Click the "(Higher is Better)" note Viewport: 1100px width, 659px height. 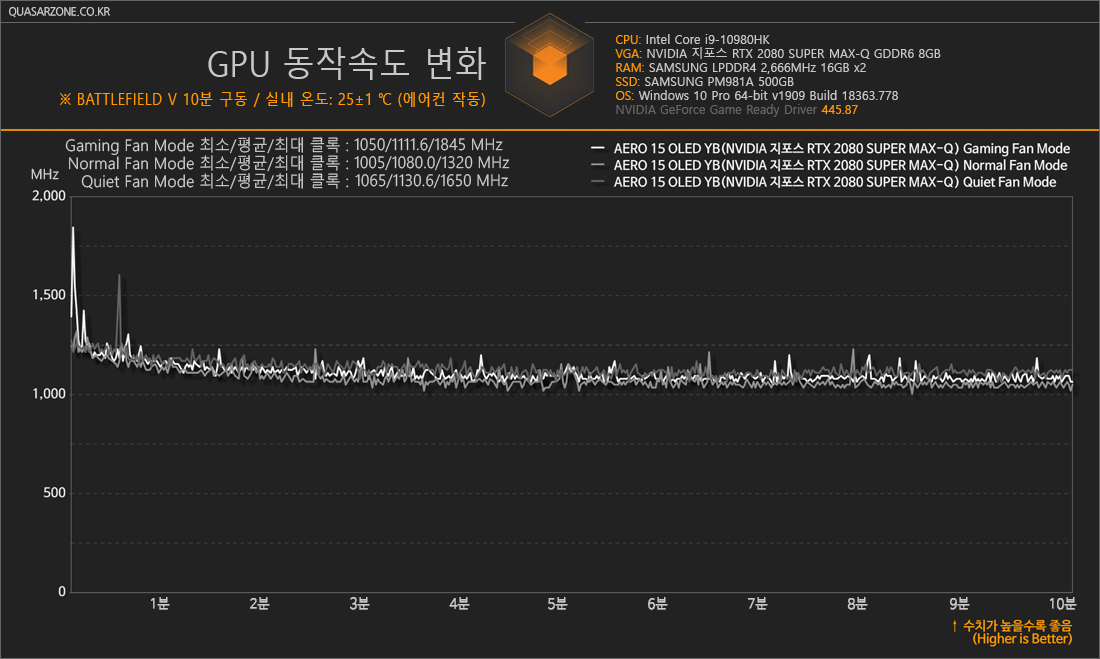[1021, 639]
